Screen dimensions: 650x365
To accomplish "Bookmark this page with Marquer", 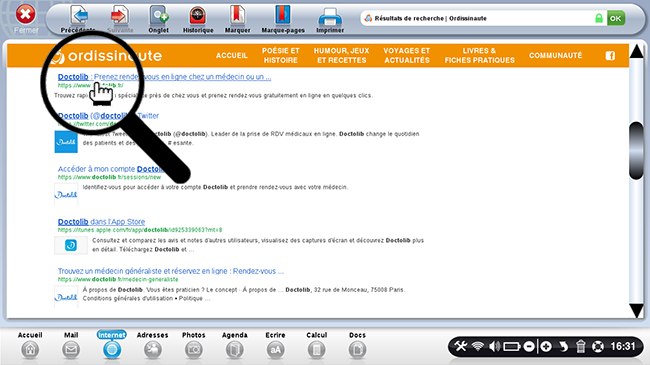I will click(238, 15).
